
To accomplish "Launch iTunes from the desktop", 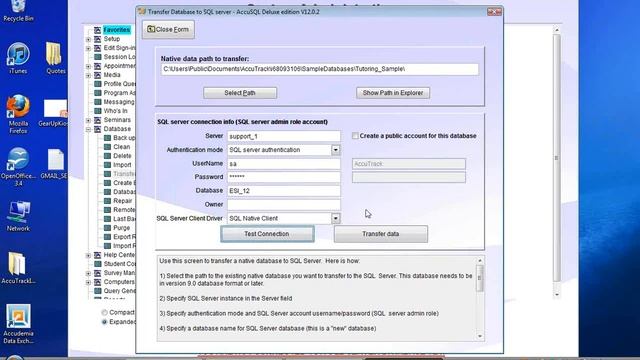I will tap(18, 58).
